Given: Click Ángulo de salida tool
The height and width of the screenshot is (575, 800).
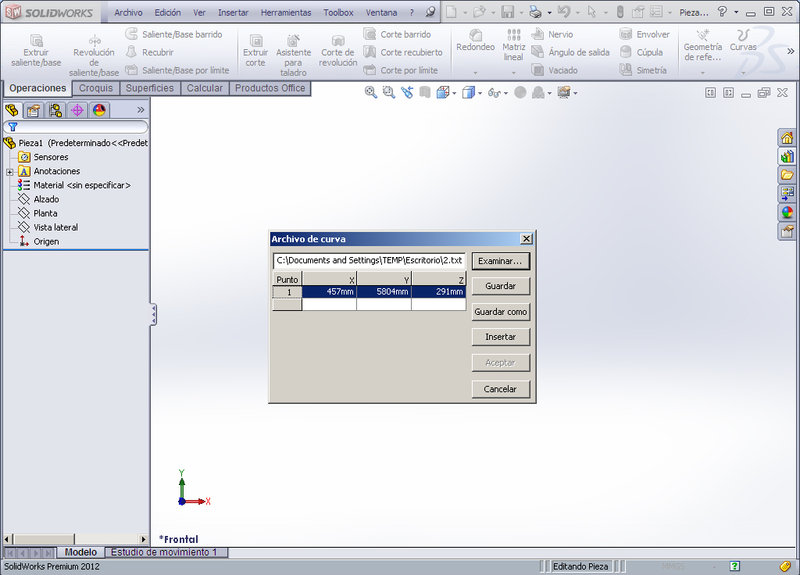Looking at the screenshot, I should (x=570, y=52).
